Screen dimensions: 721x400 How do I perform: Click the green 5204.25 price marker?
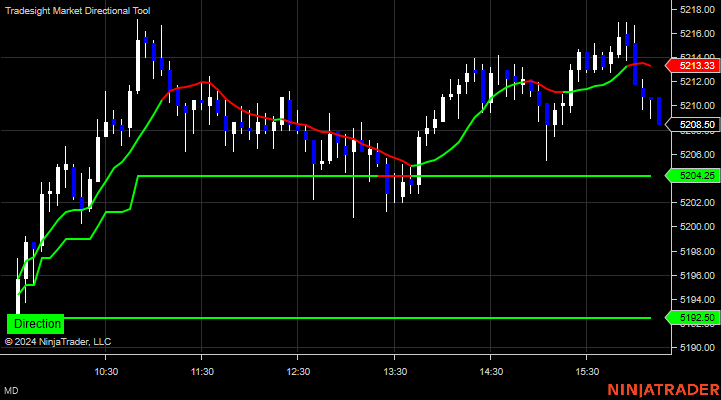[x=693, y=176]
